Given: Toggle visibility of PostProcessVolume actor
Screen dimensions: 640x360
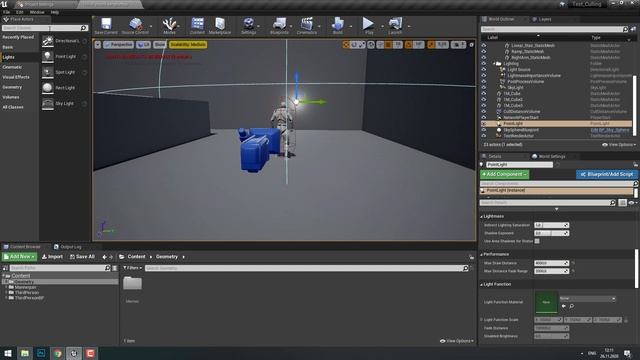Looking at the screenshot, I should tap(484, 82).
